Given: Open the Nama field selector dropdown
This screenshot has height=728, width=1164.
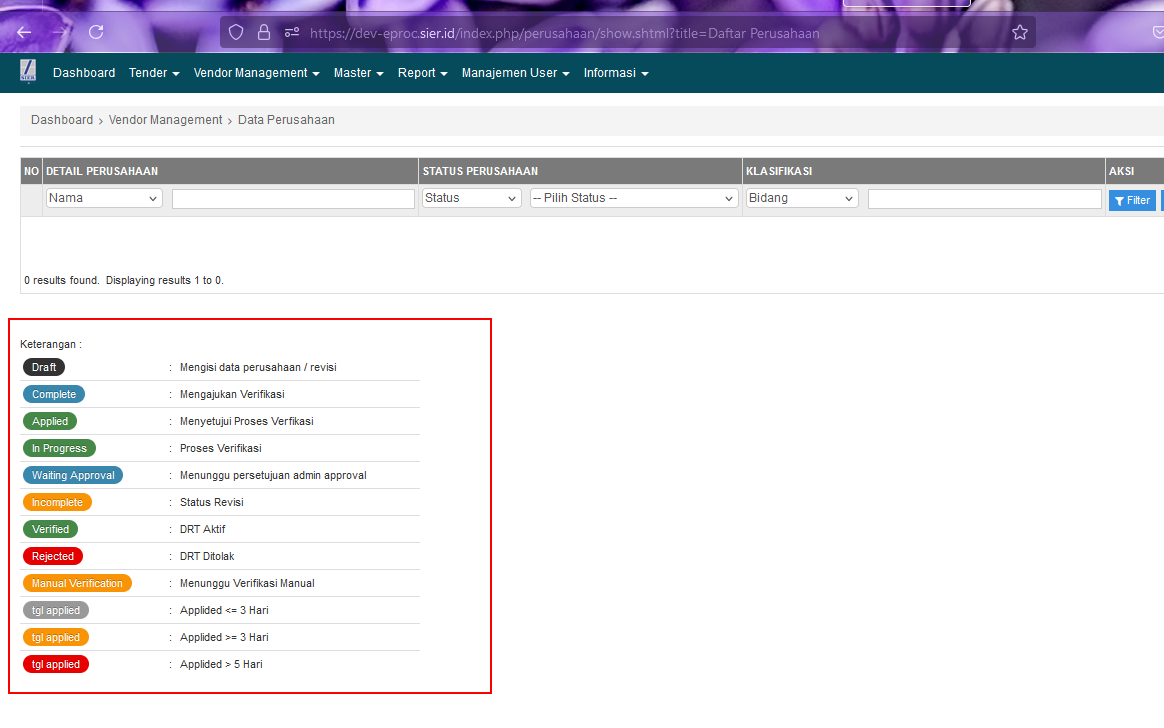Looking at the screenshot, I should [104, 198].
